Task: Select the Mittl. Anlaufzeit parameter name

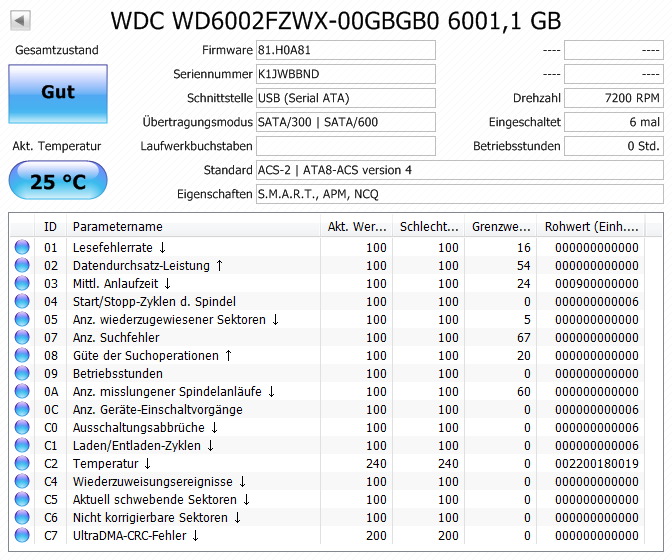Action: tap(122, 284)
